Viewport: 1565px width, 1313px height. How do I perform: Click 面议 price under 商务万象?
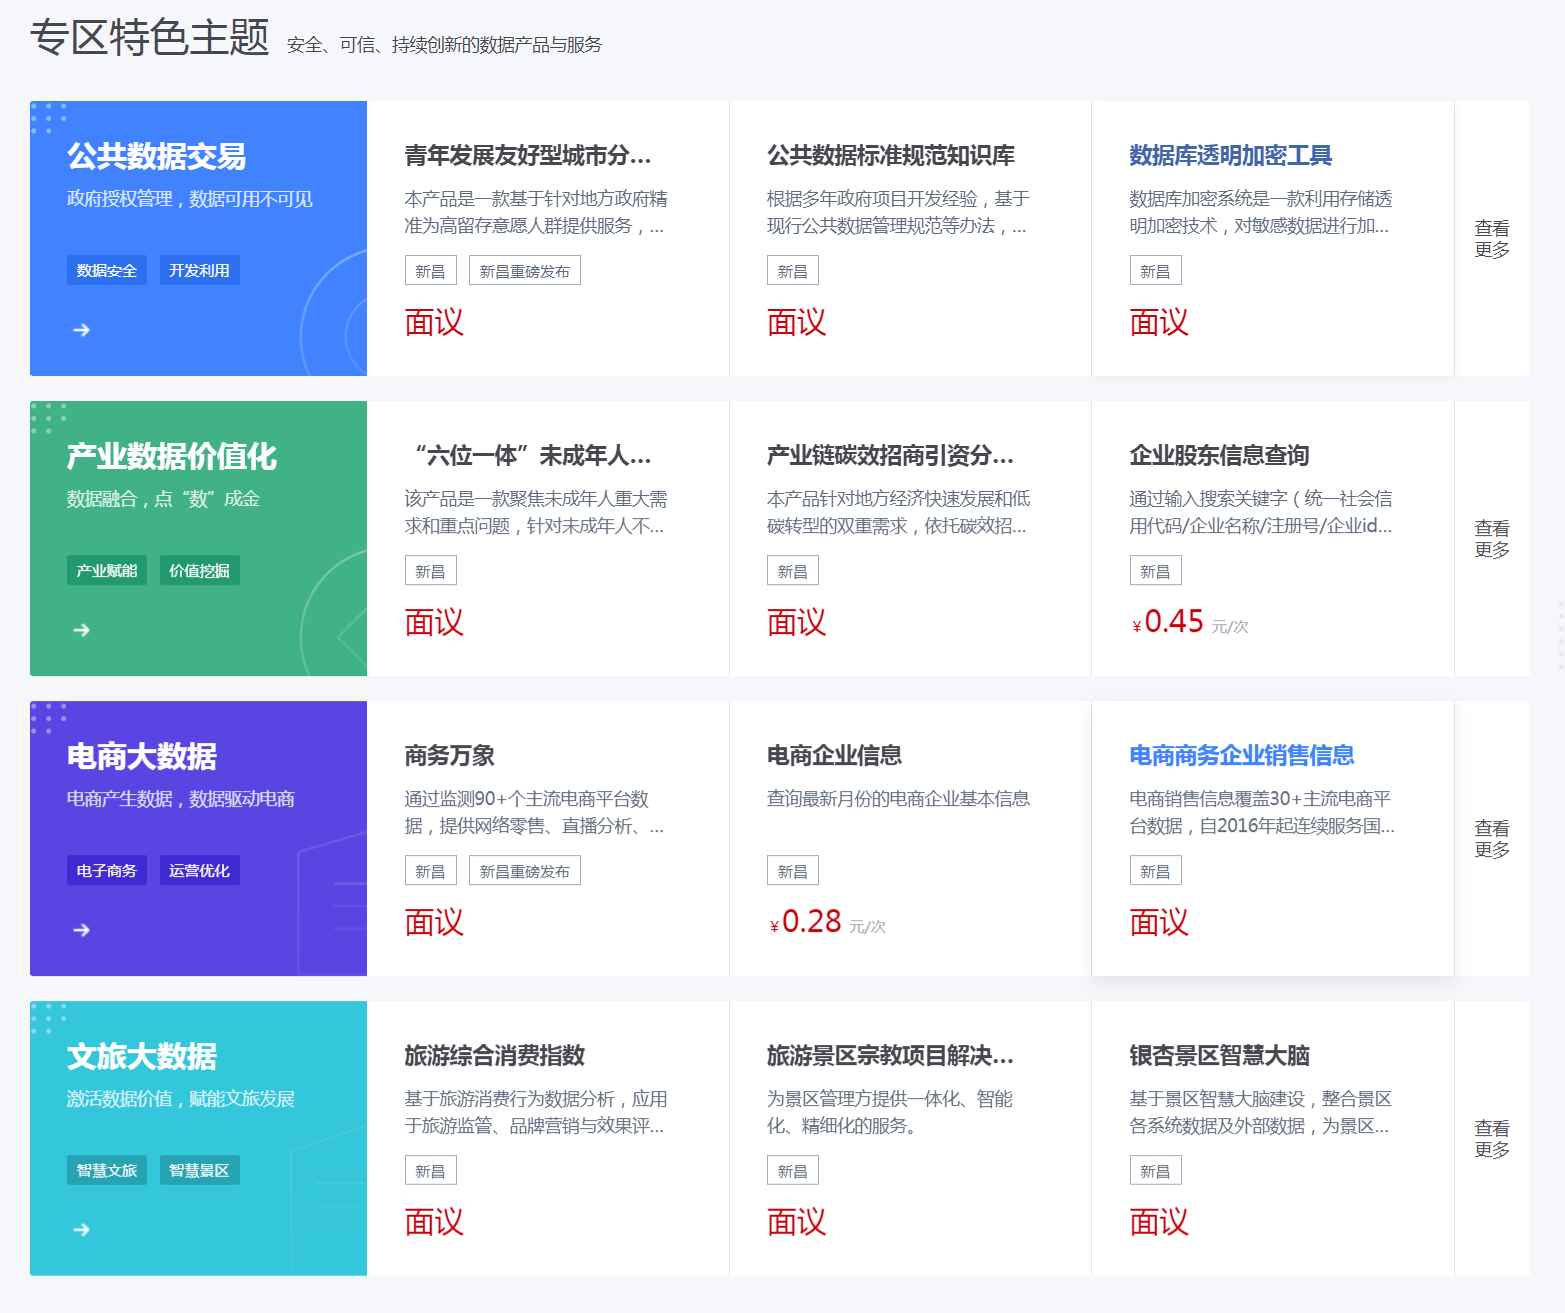(434, 922)
